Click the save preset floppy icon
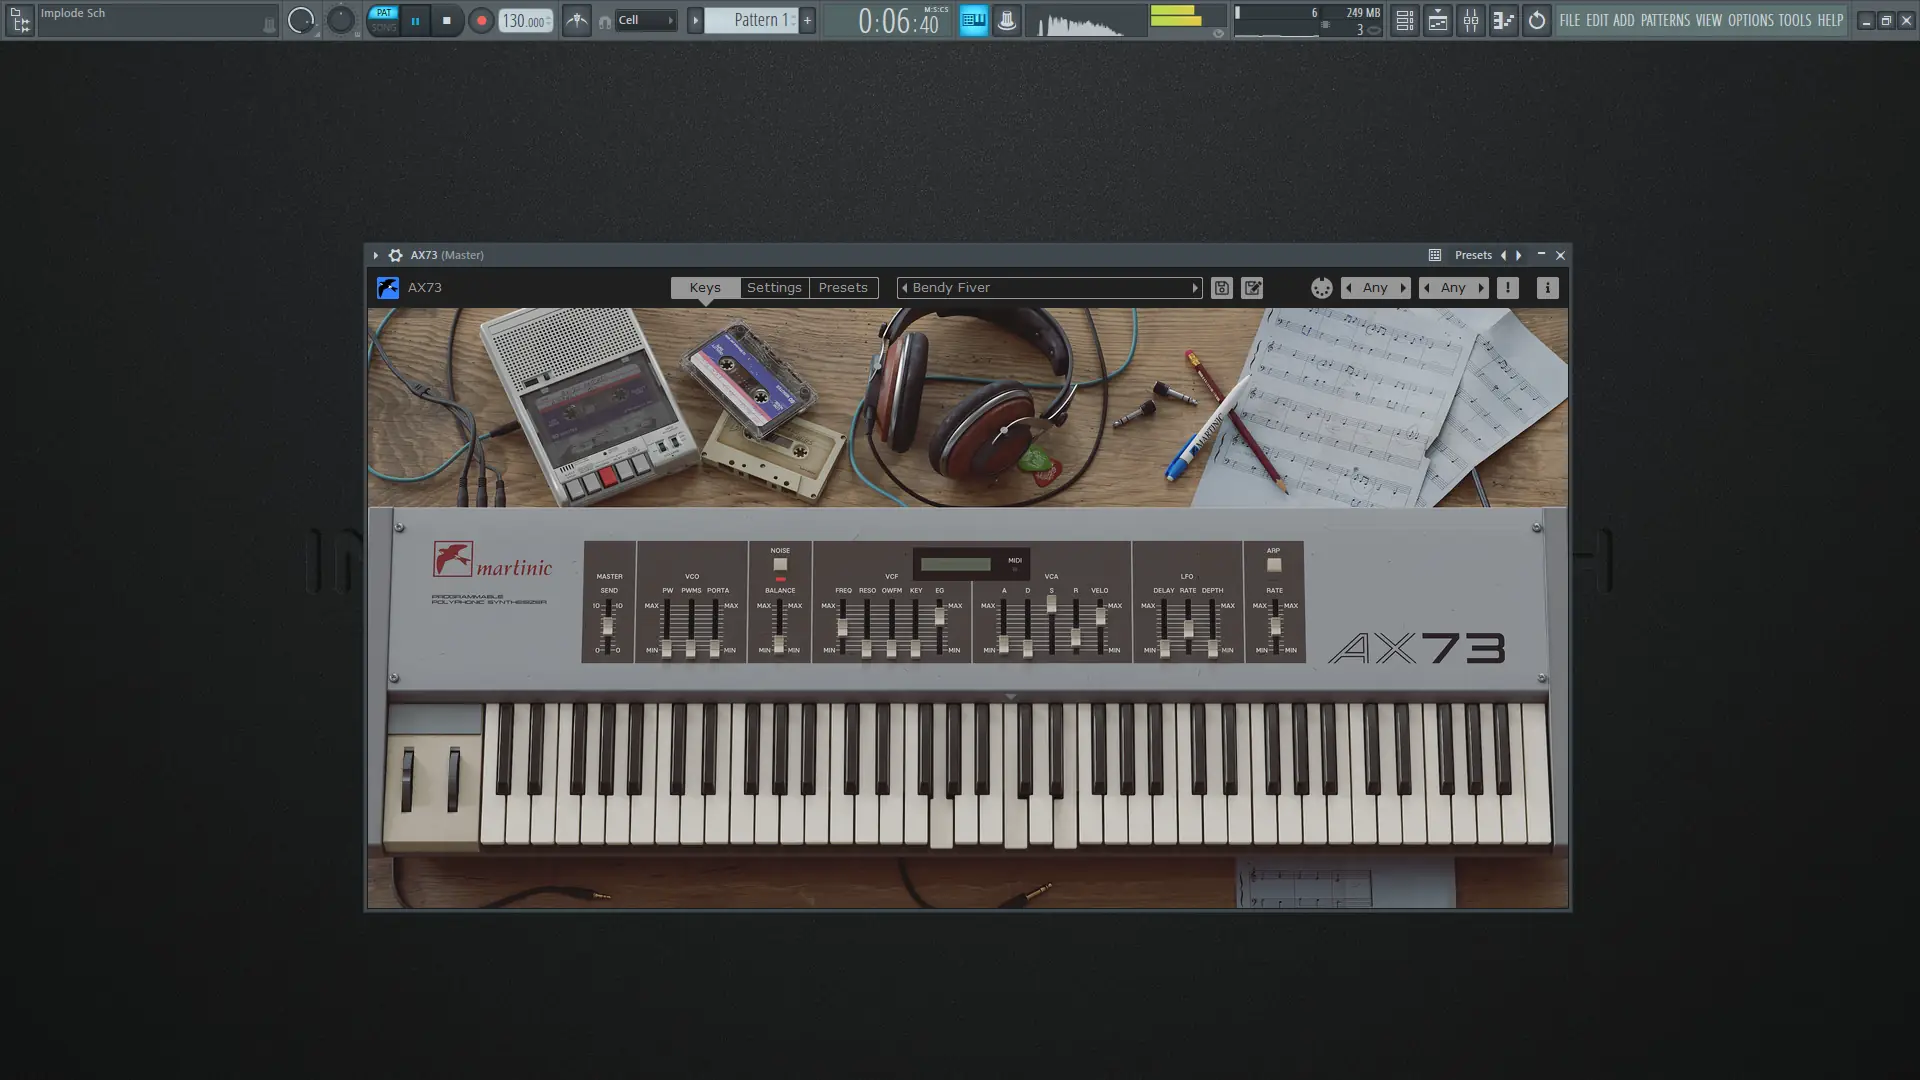 1221,288
